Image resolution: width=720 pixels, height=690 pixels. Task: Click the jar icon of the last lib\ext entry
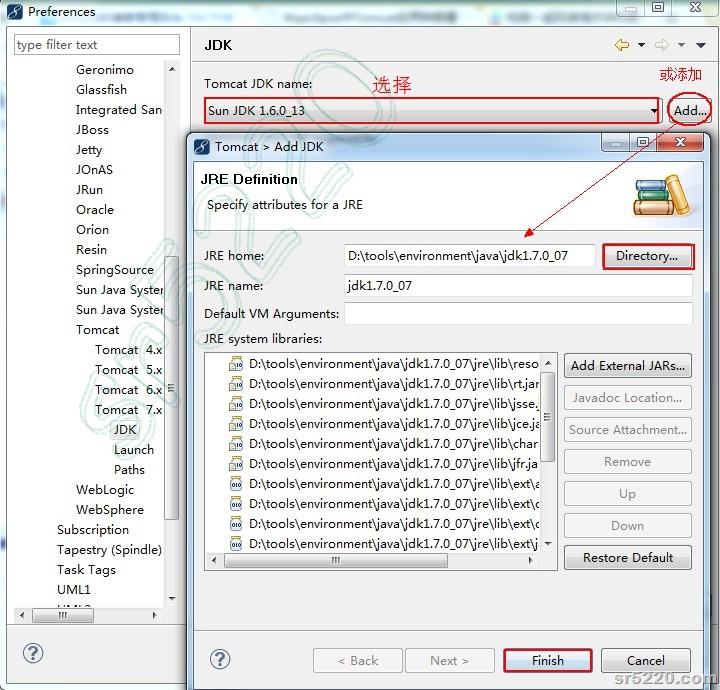click(x=236, y=544)
